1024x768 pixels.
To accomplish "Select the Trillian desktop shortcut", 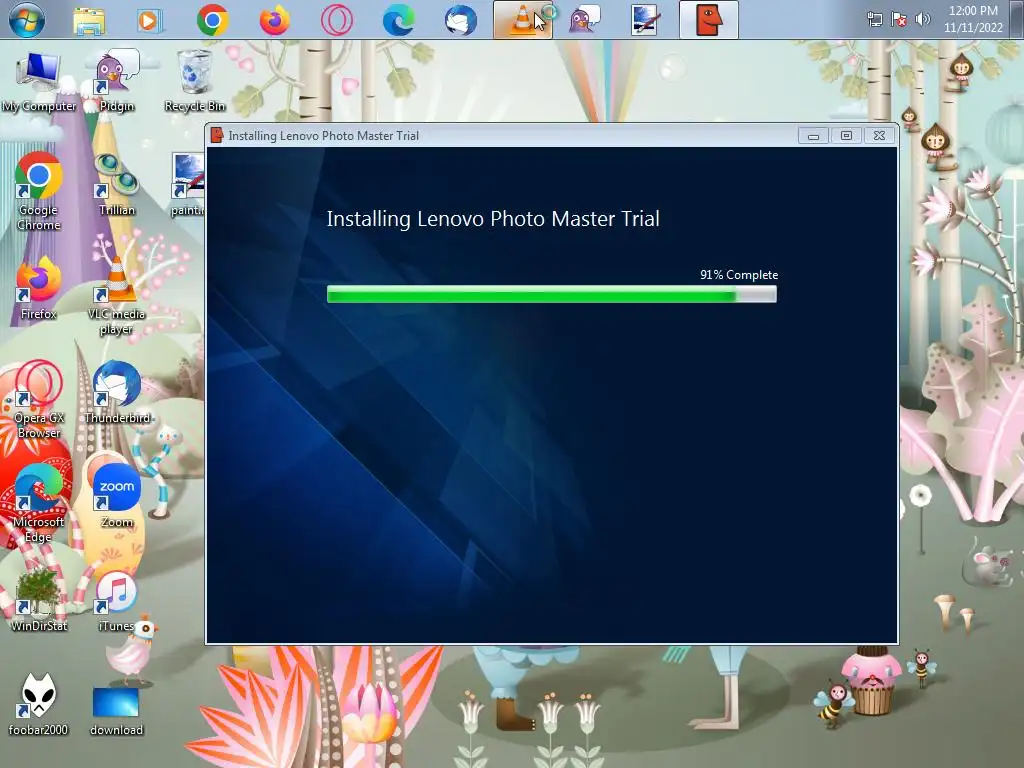I will tap(116, 185).
